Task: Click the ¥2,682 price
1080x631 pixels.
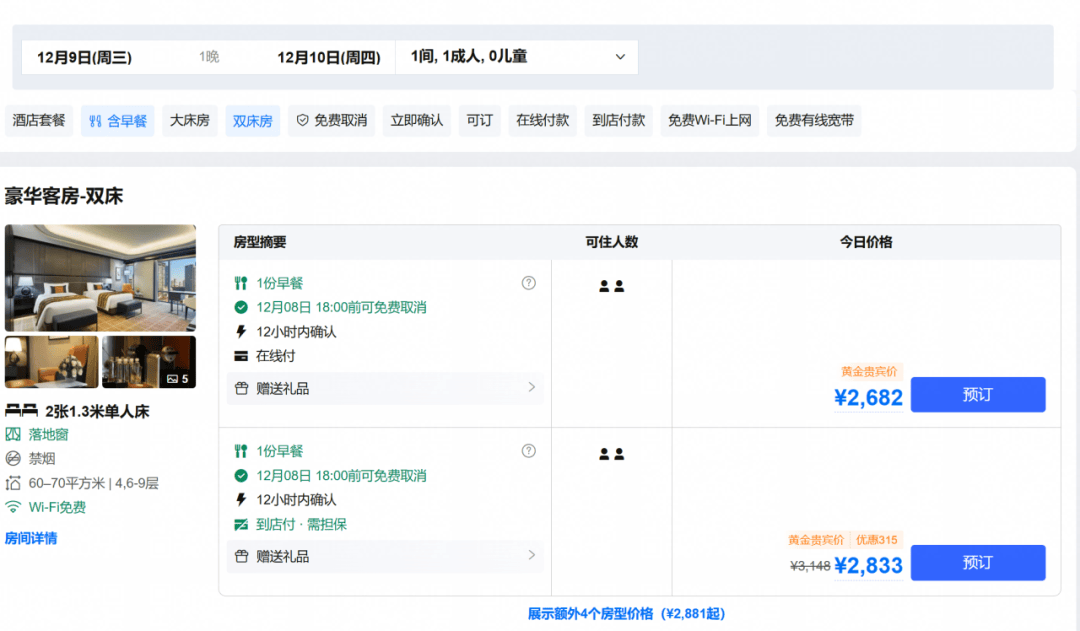Action: (x=868, y=397)
